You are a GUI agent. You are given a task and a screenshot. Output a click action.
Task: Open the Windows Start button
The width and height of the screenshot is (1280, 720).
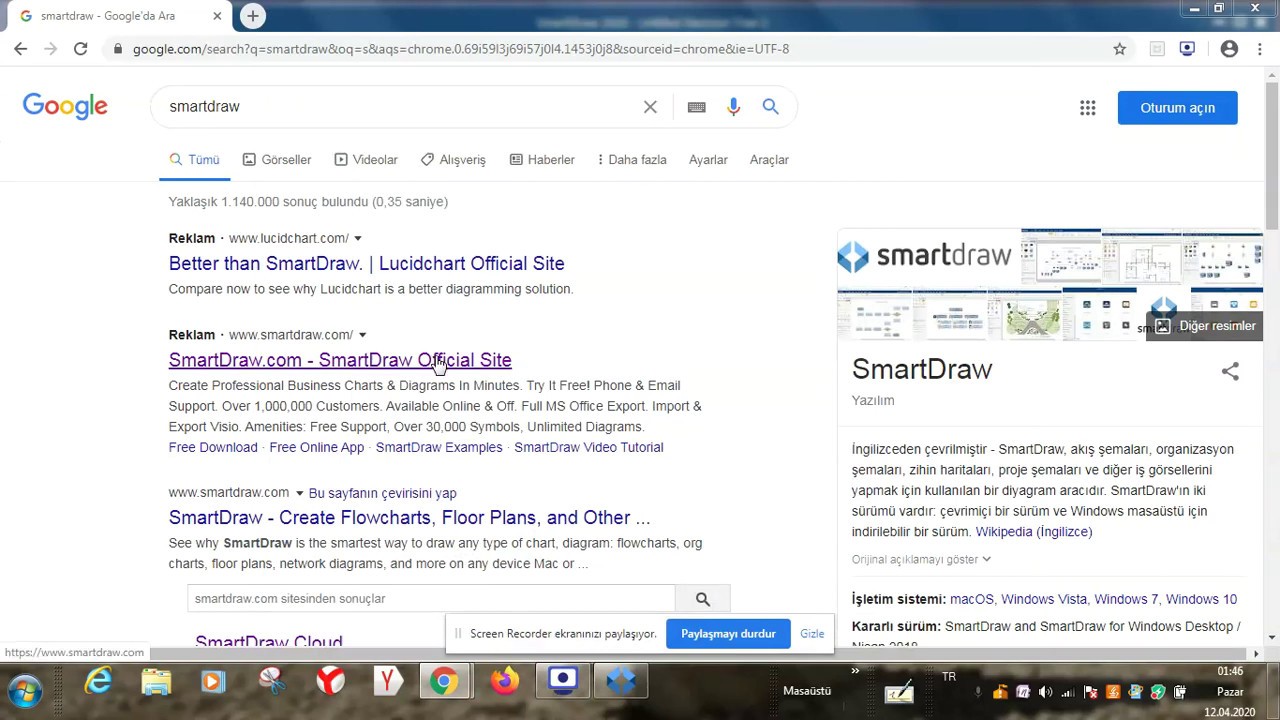coord(25,690)
